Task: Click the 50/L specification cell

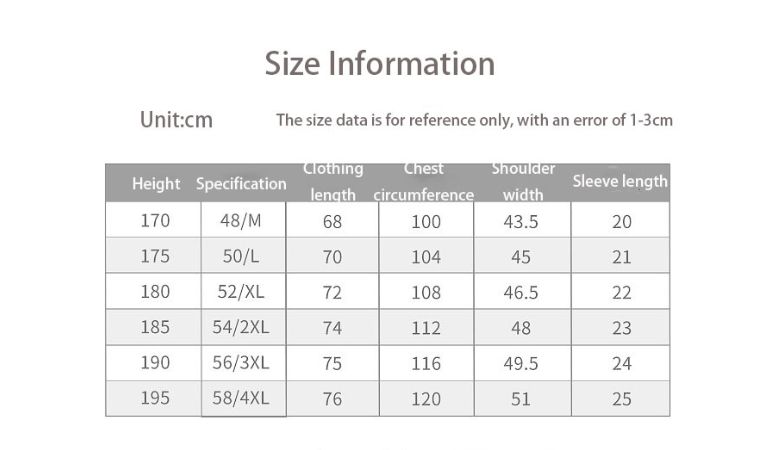Action: 244,256
